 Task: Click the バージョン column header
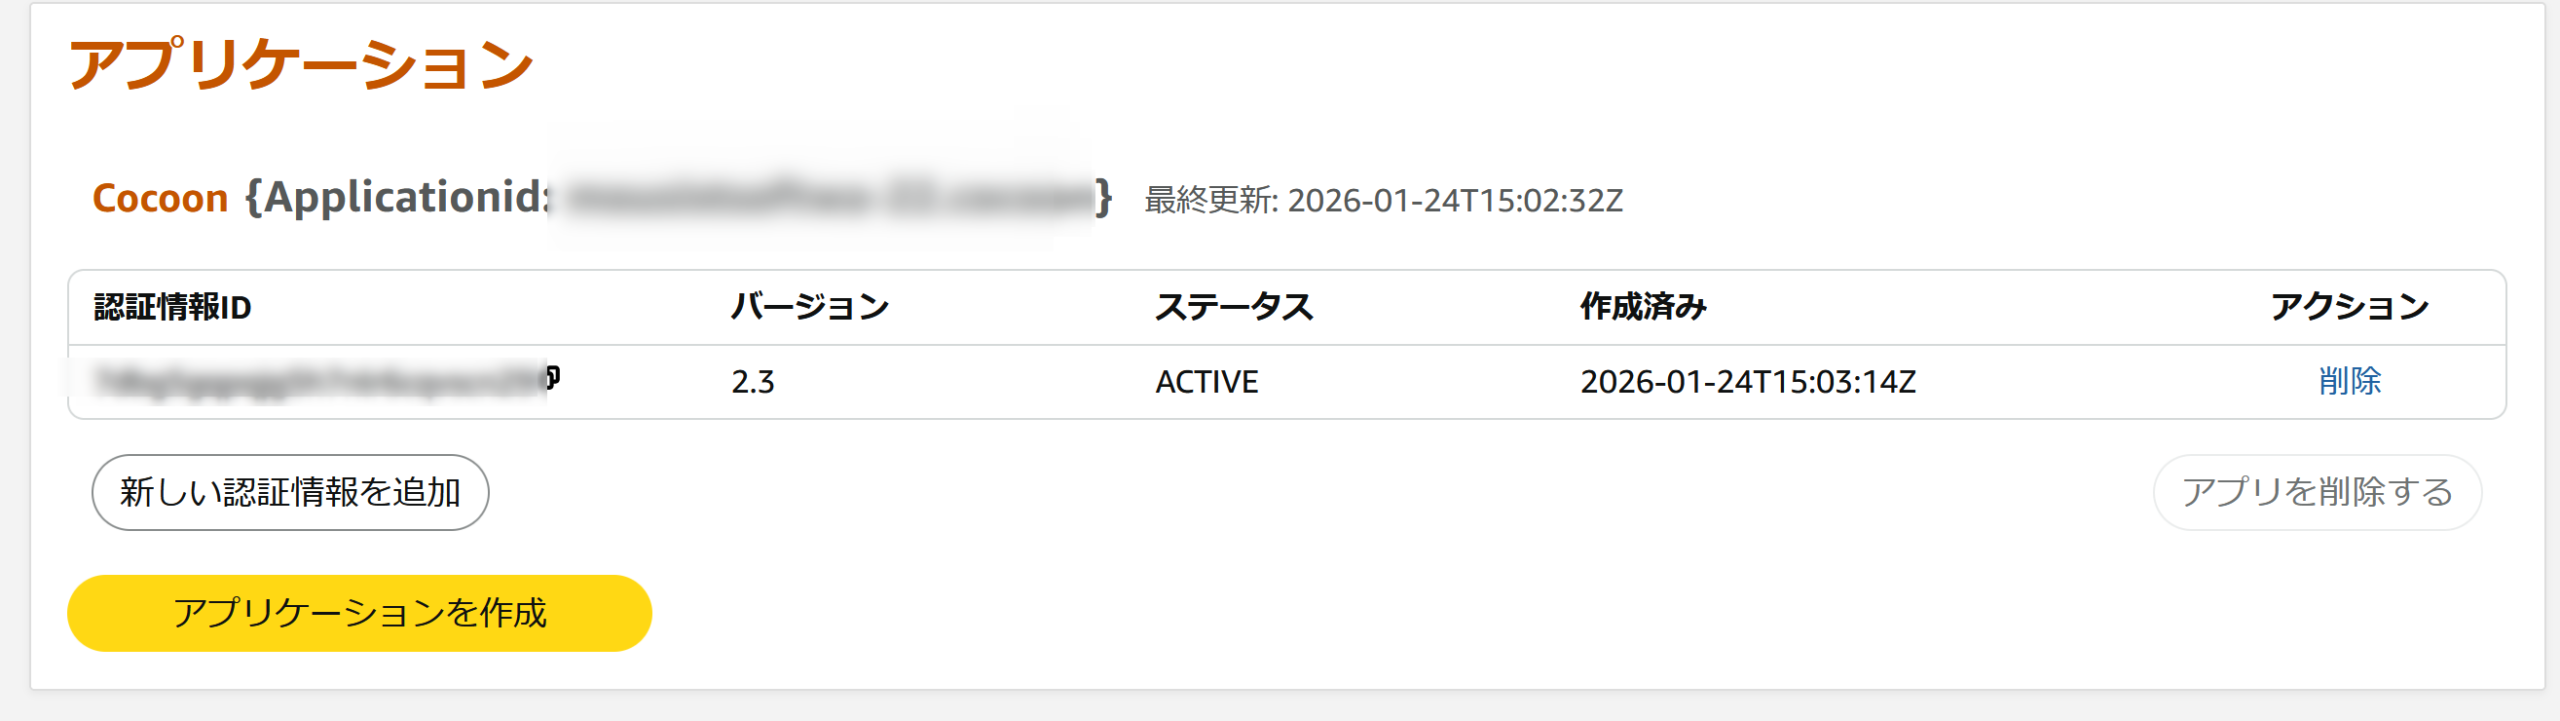pos(810,307)
